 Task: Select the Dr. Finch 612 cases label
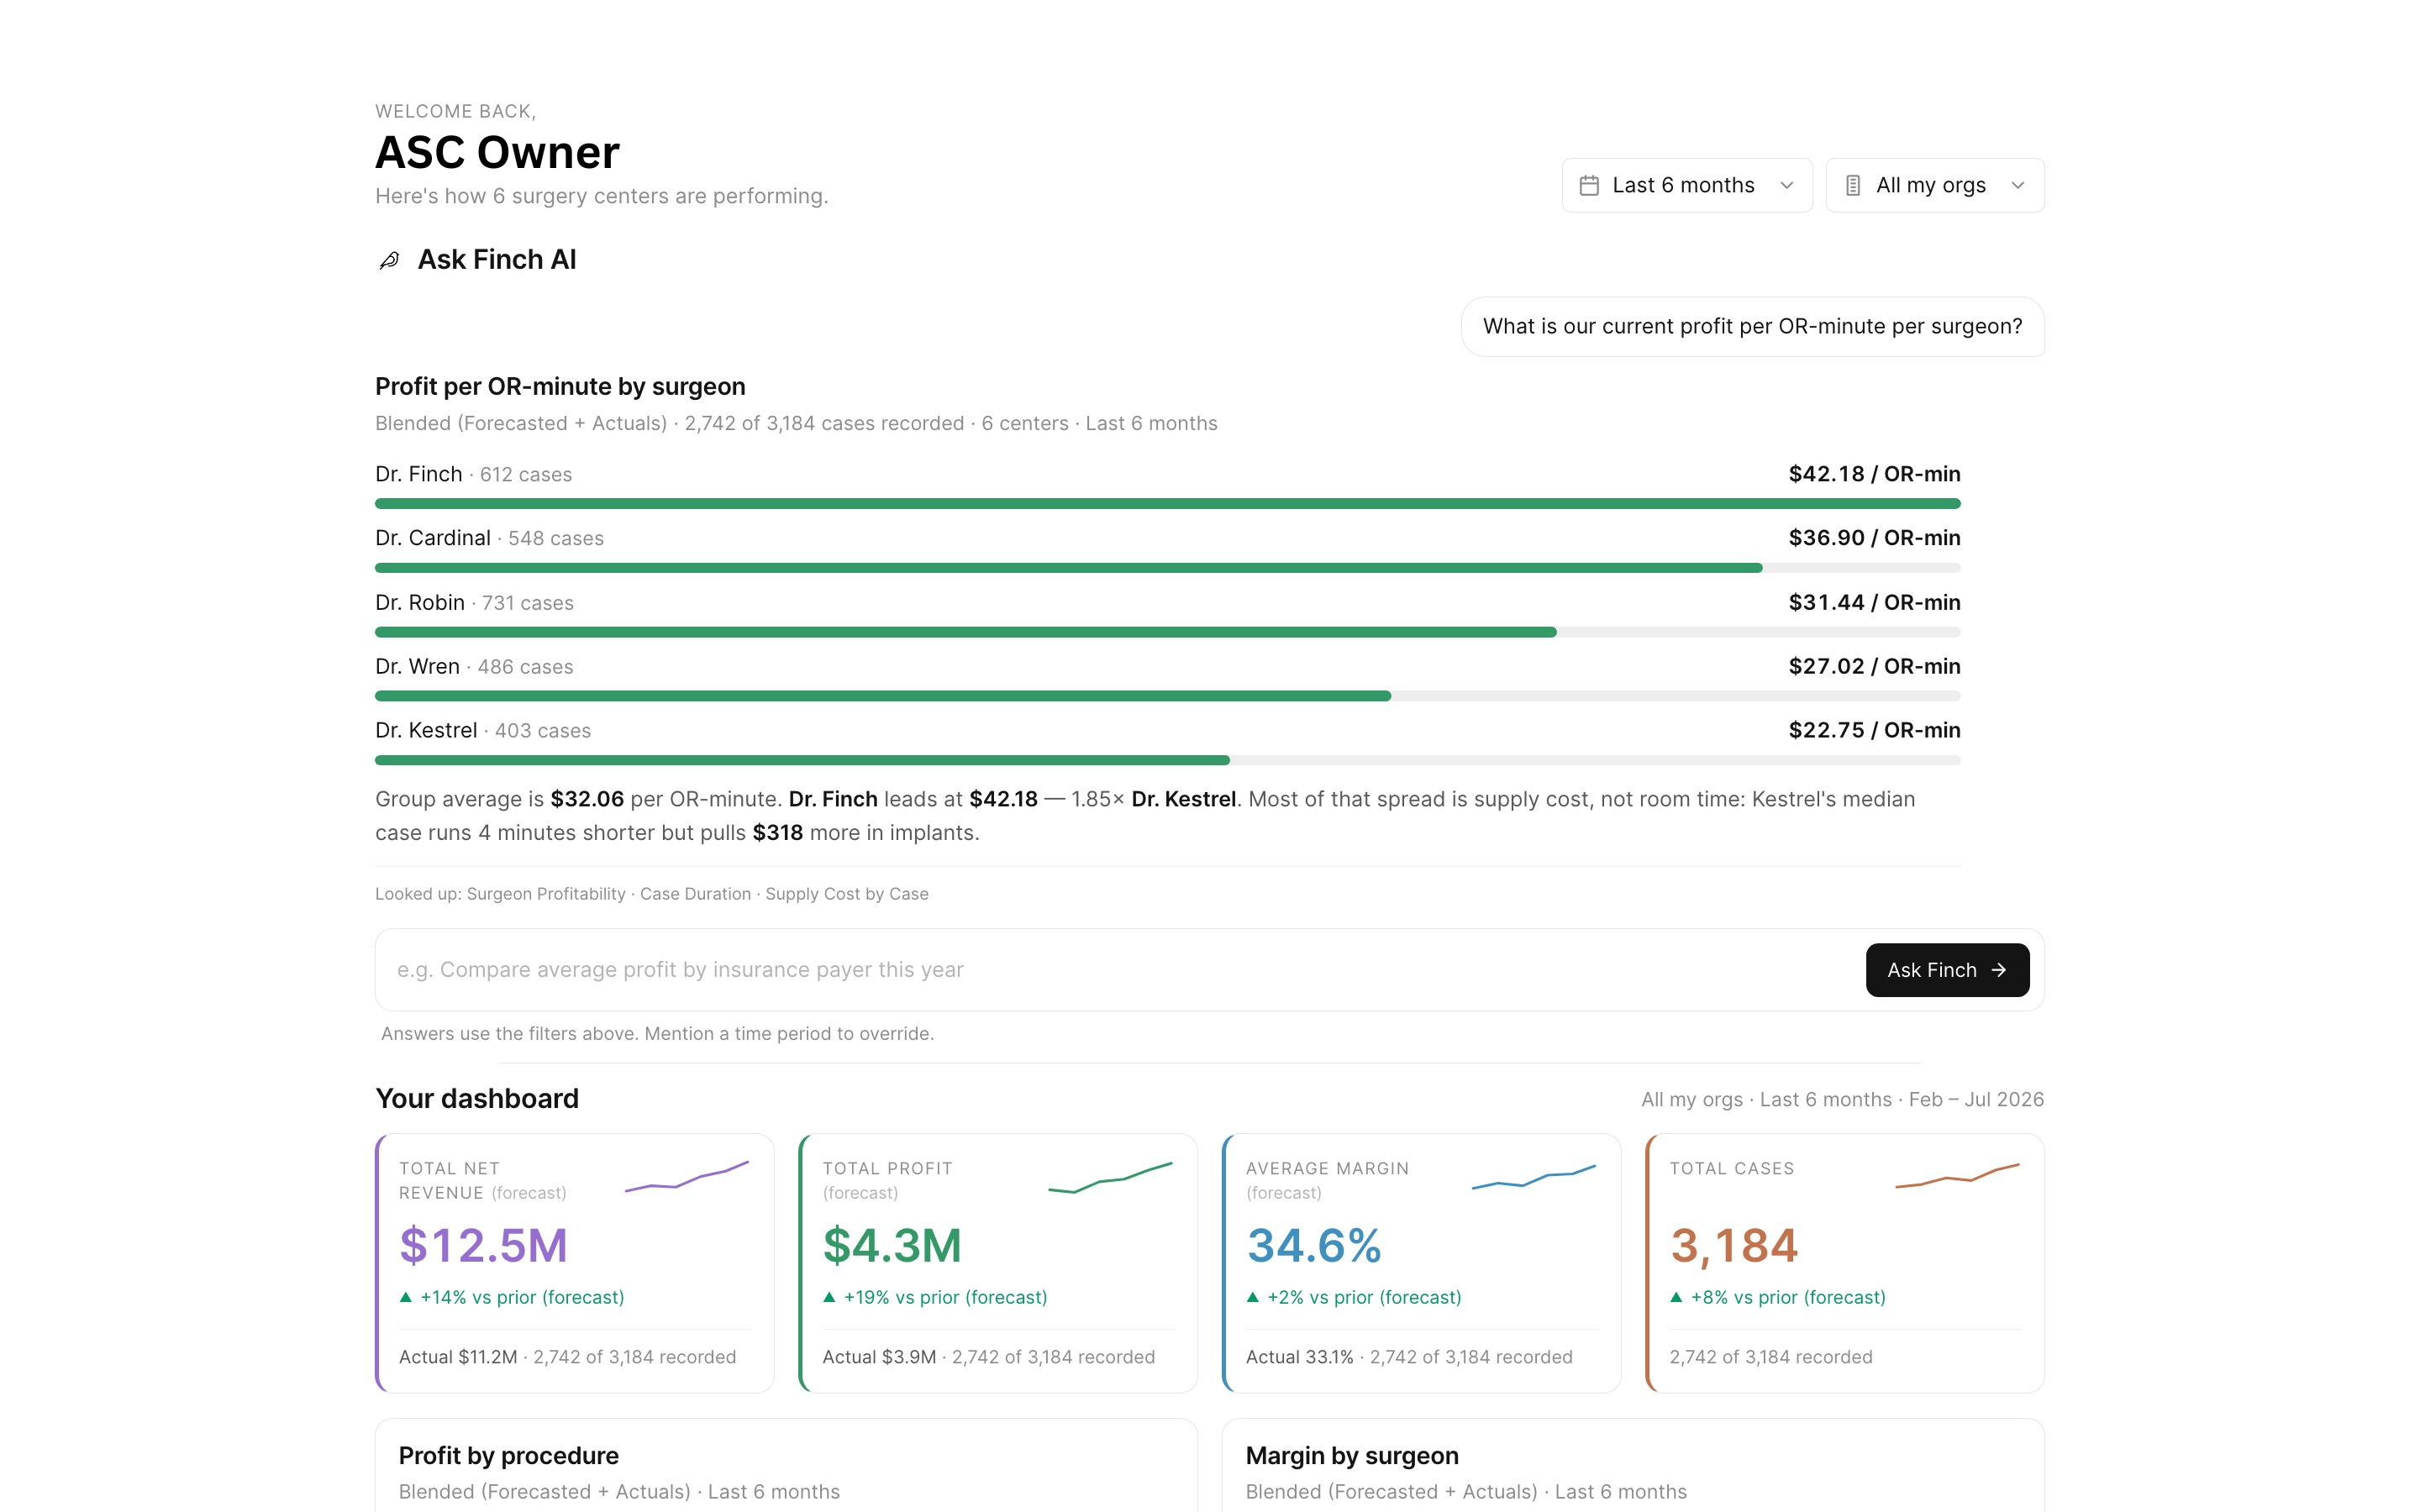pyautogui.click(x=473, y=474)
